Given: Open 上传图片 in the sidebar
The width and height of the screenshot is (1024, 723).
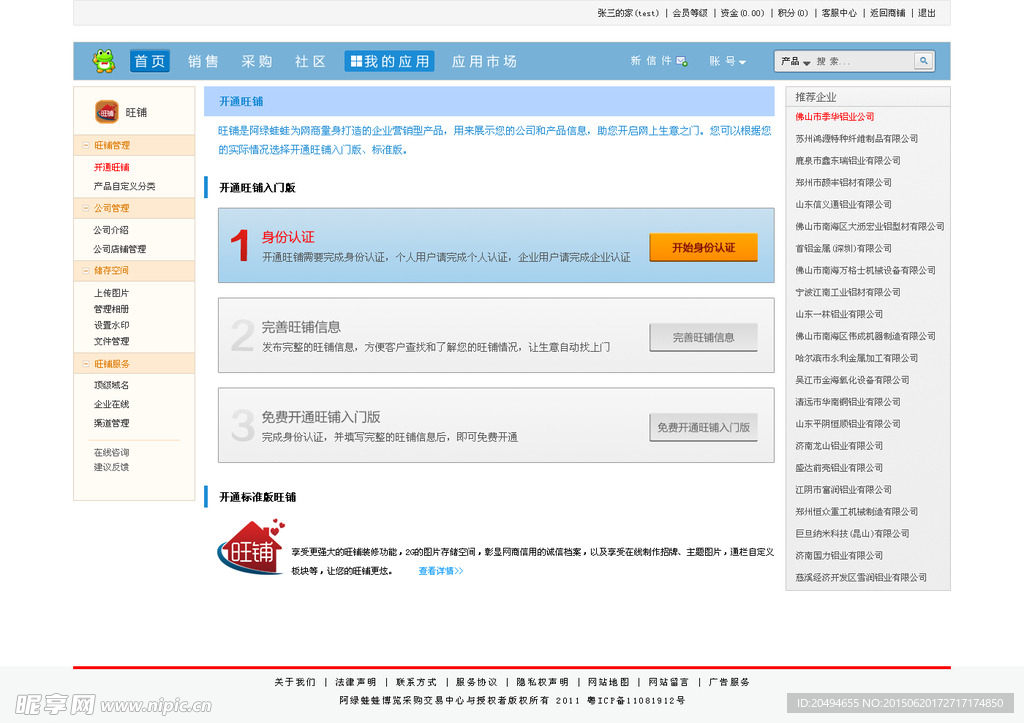Looking at the screenshot, I should pos(111,293).
